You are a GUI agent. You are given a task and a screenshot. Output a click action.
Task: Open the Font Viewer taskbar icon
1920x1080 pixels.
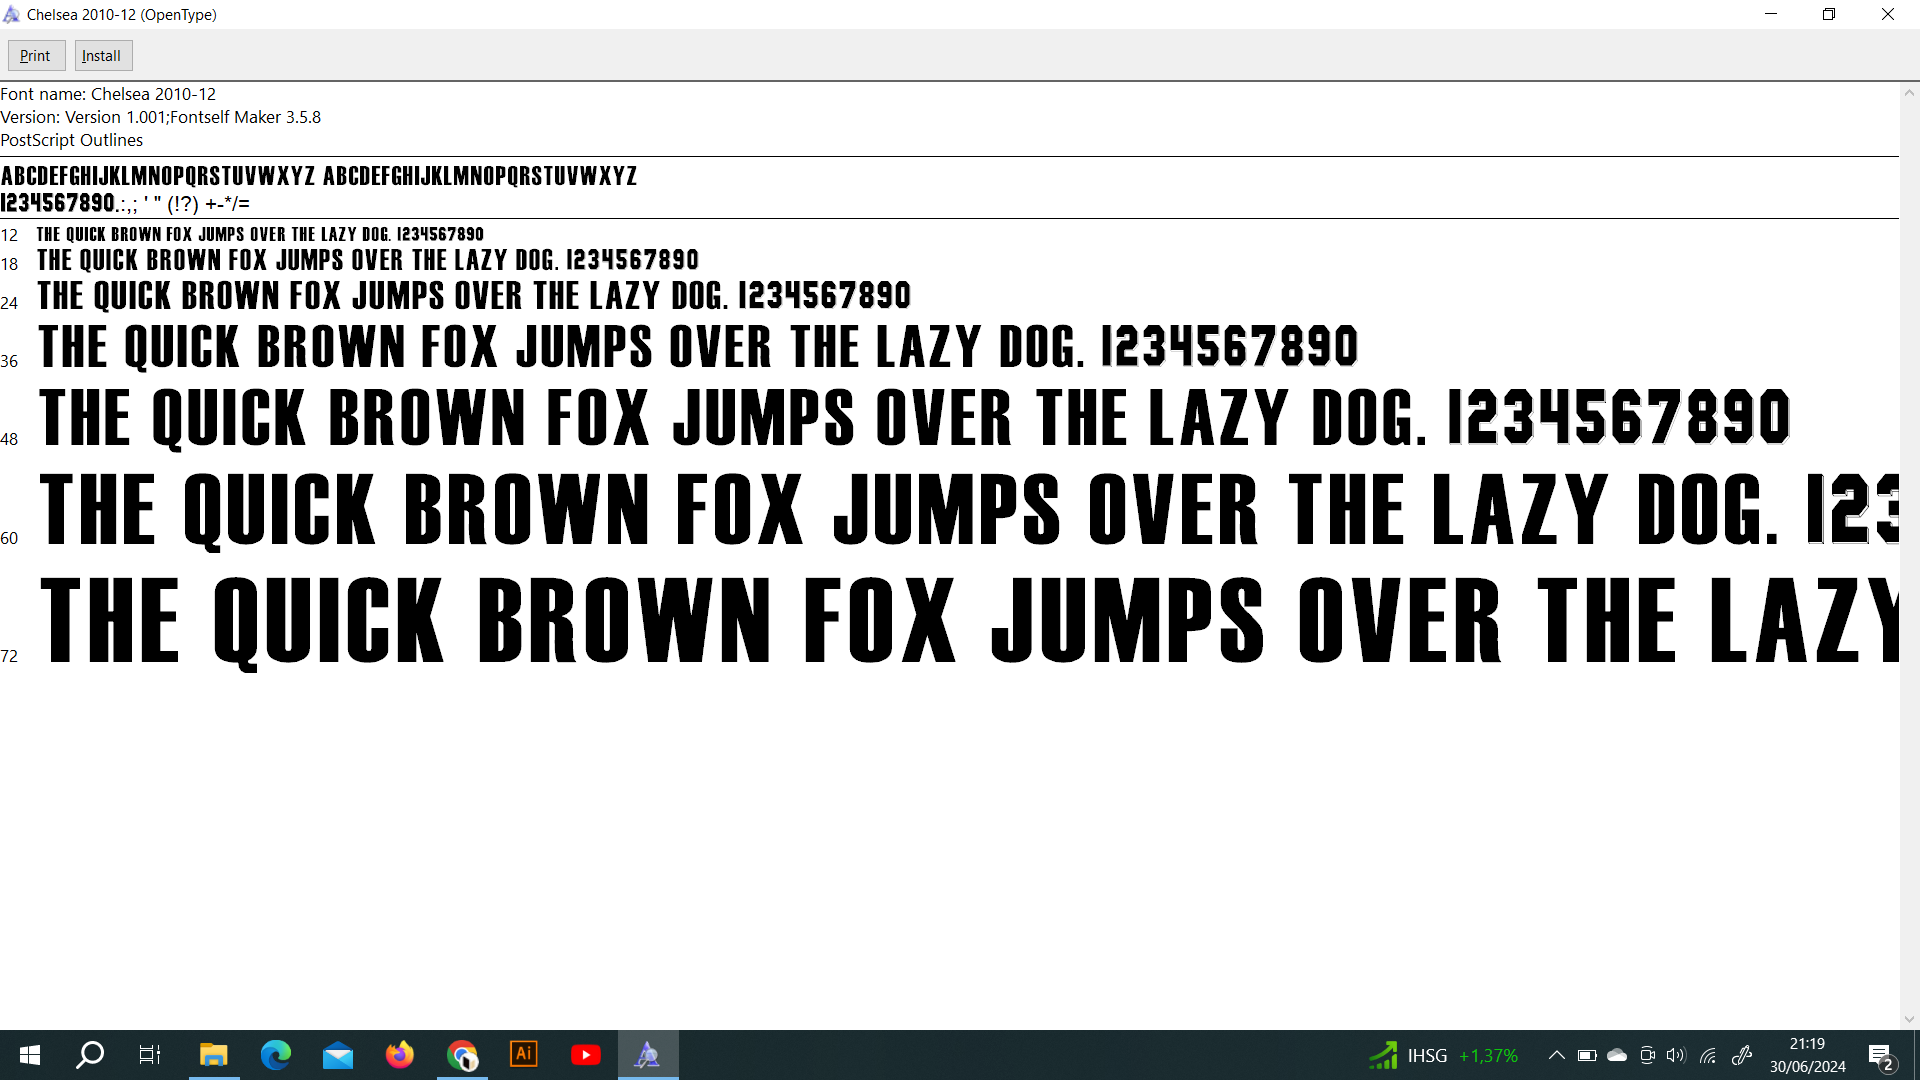(648, 1055)
